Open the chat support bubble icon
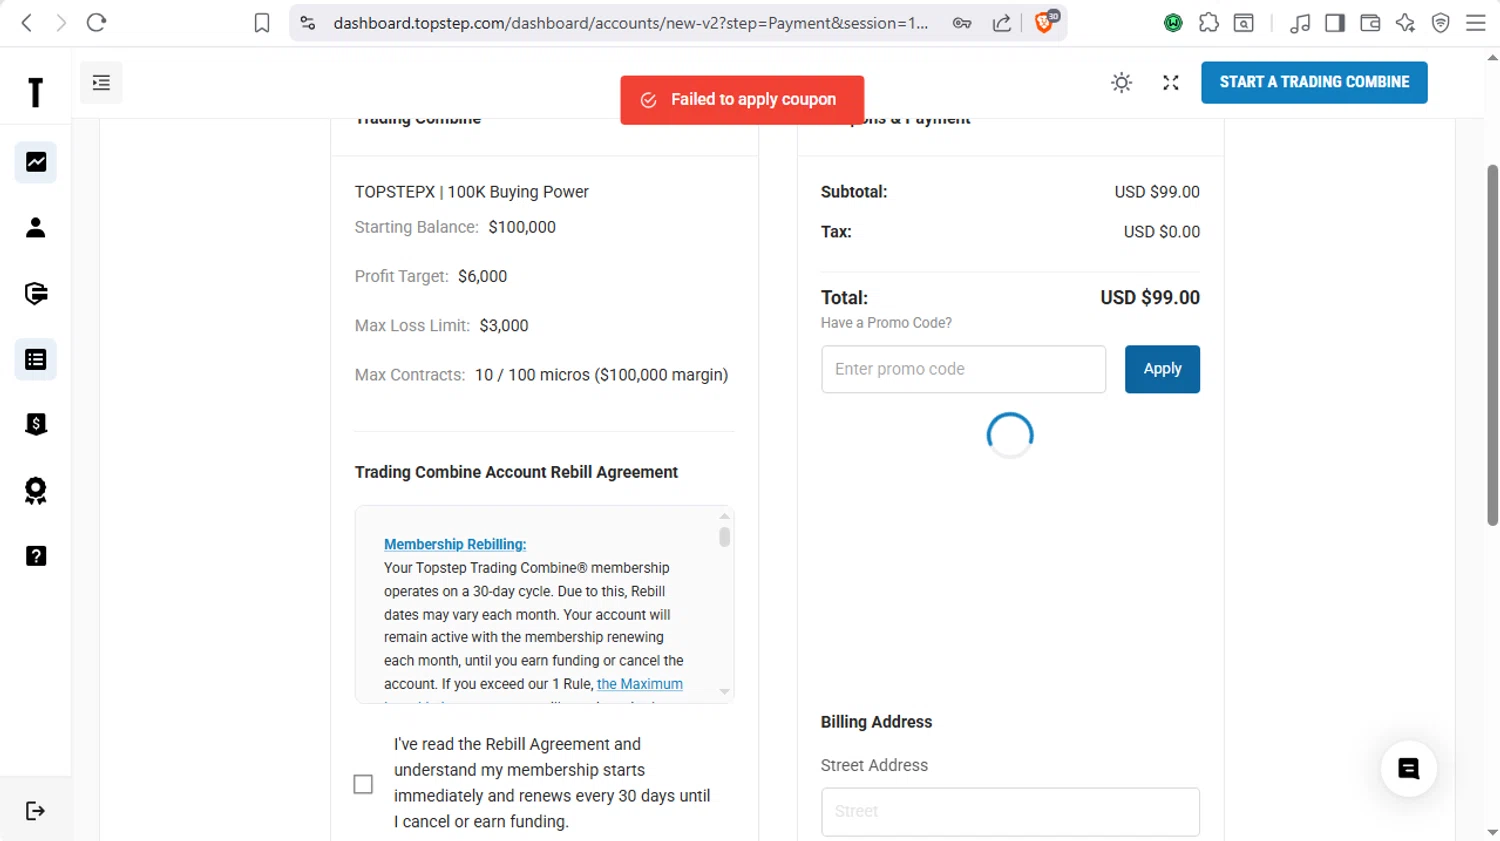The image size is (1500, 841). coord(1409,769)
